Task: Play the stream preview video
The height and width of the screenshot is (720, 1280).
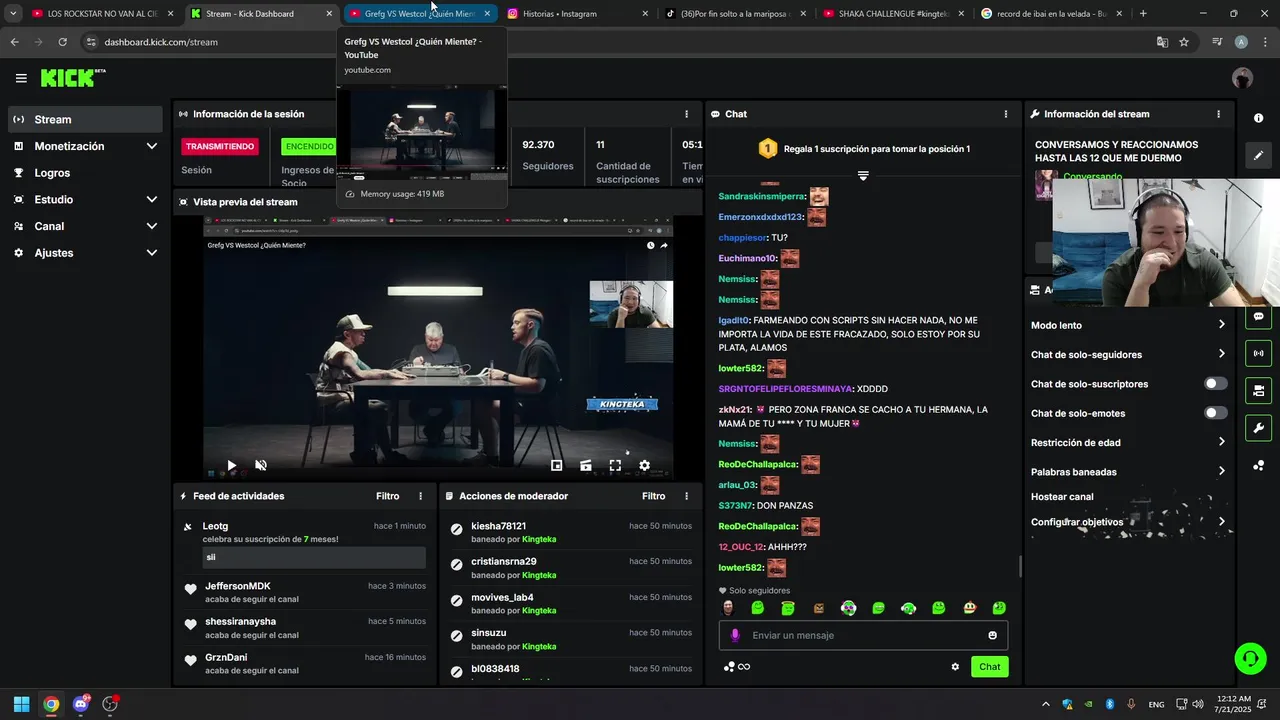Action: 231,465
